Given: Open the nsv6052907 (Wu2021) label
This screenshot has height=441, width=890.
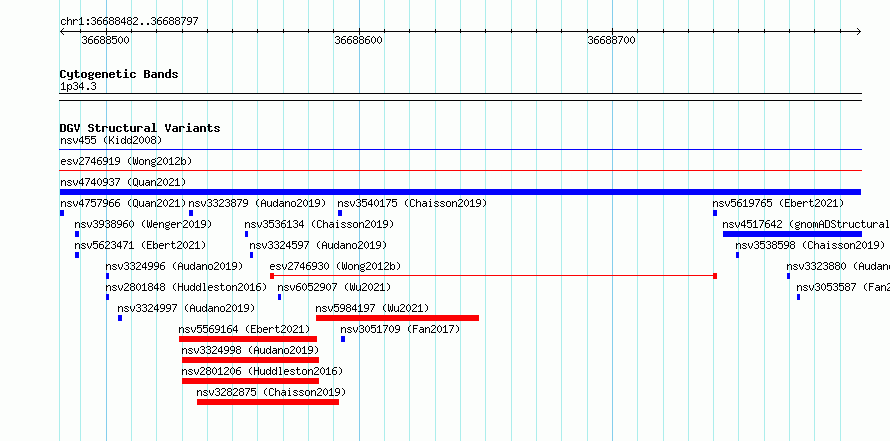Looking at the screenshot, I should coord(334,287).
